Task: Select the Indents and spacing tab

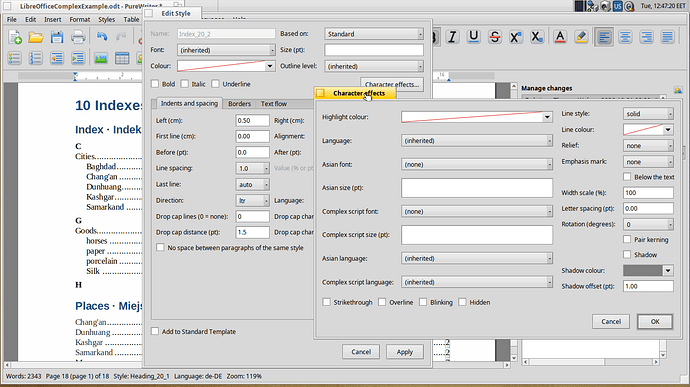Action: [189, 103]
